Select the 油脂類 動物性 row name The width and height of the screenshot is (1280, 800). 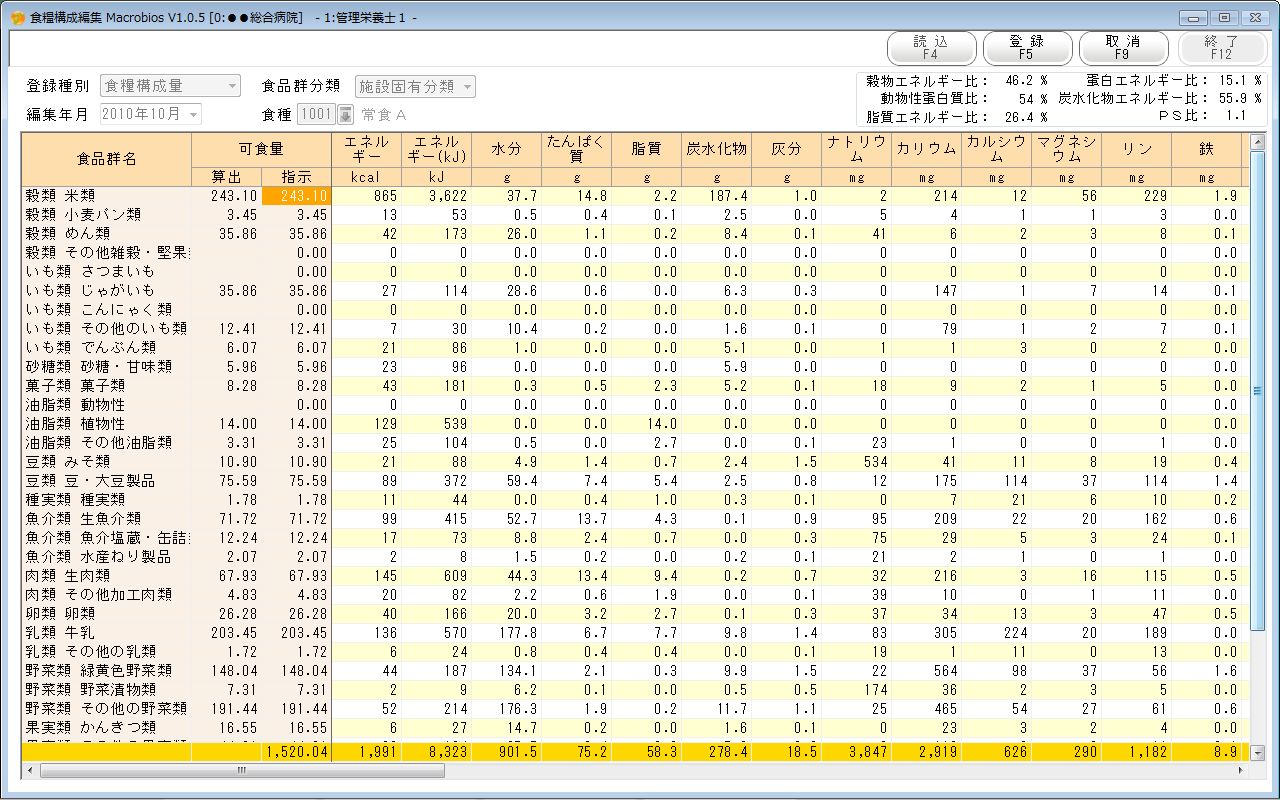coord(107,404)
